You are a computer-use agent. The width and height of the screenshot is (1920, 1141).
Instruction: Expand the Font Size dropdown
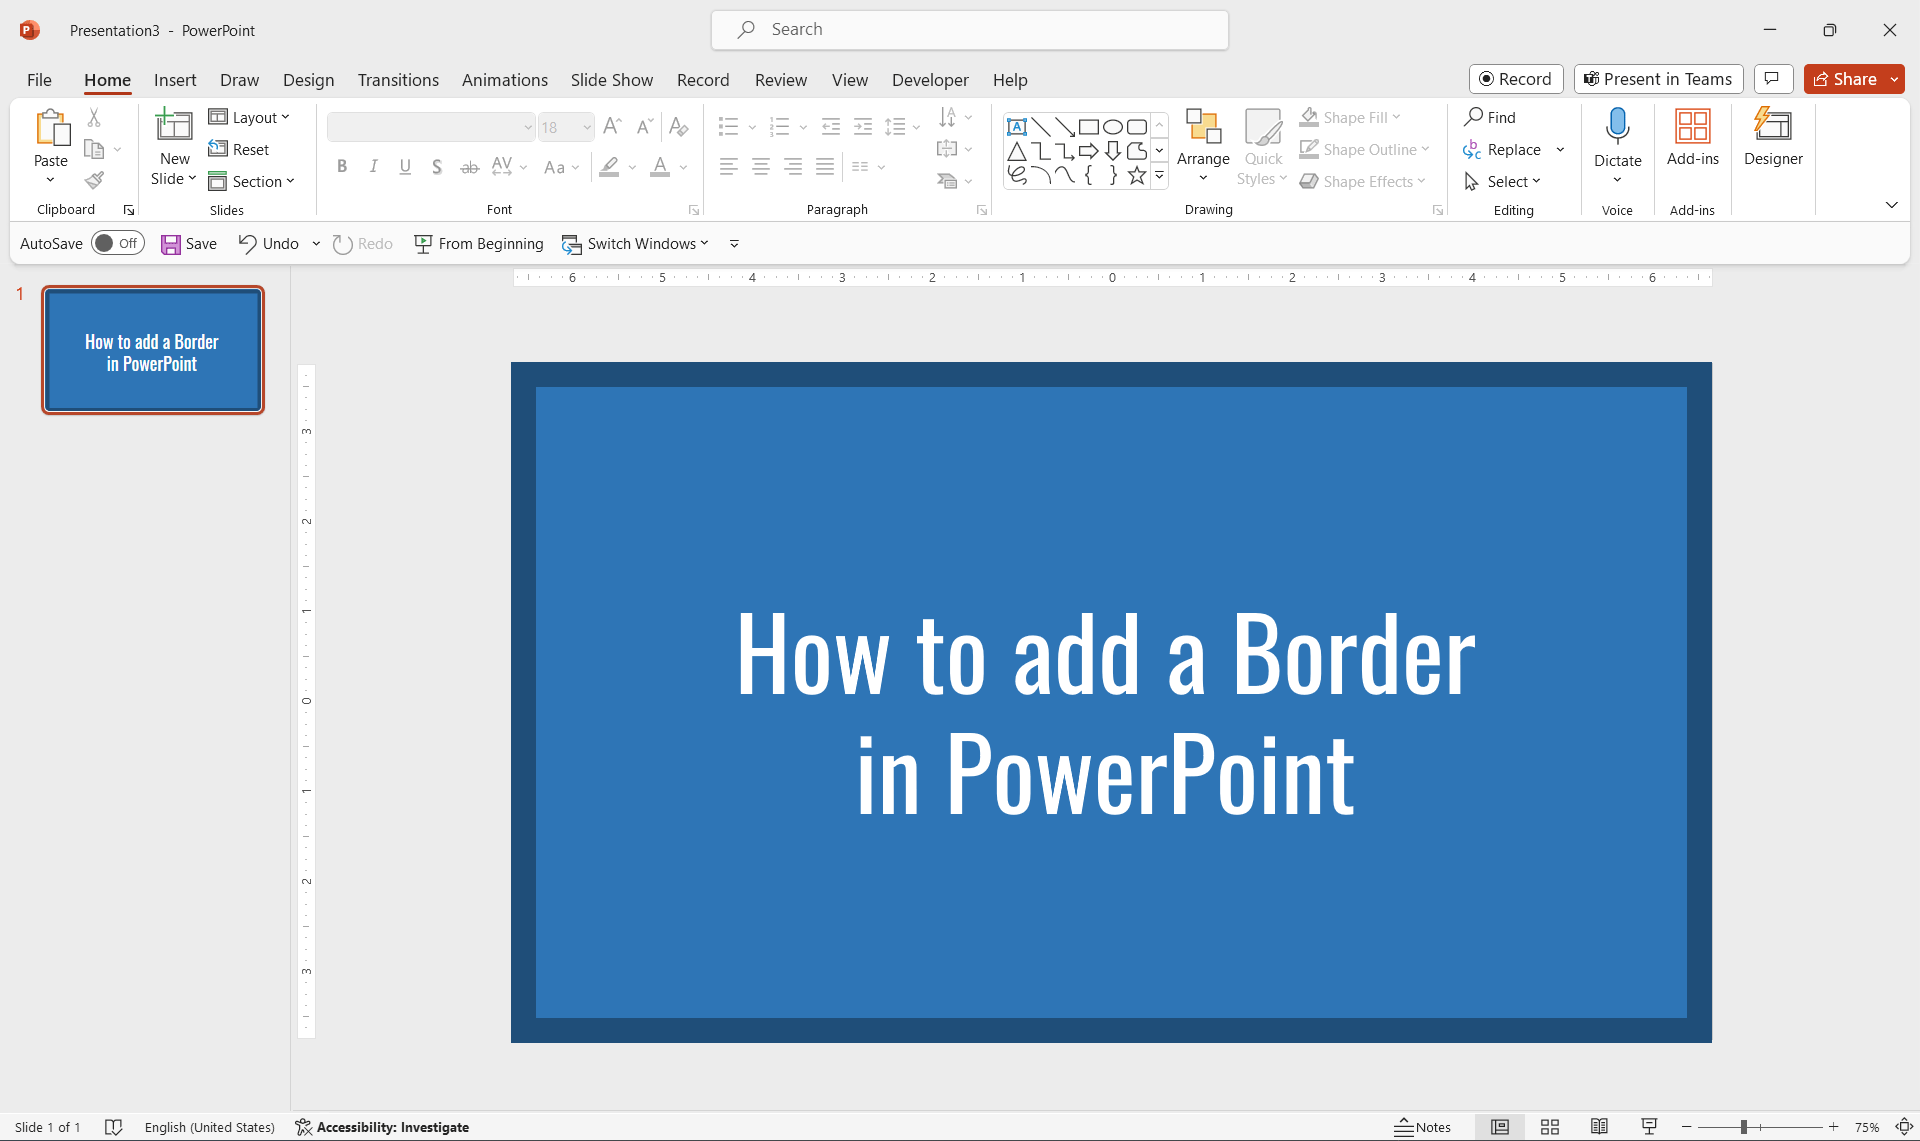585,127
